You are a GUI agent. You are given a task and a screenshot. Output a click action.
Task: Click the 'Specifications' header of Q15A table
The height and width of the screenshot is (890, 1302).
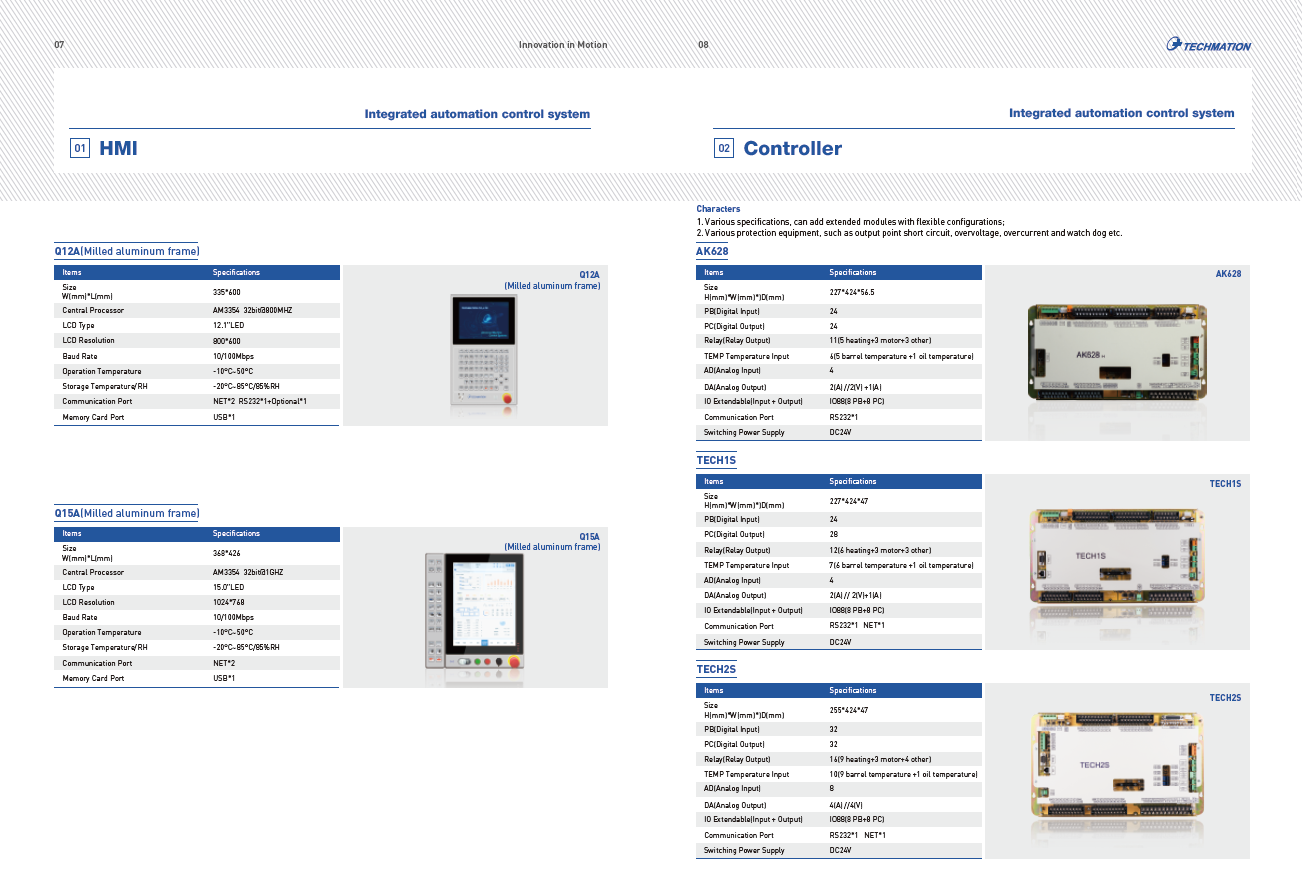[x=236, y=534]
